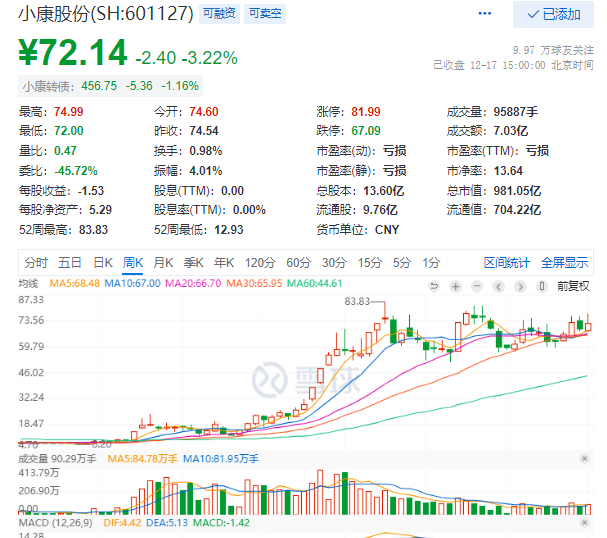This screenshot has width=607, height=538.
Task: Select the 30分 interval tab
Action: (x=334, y=263)
